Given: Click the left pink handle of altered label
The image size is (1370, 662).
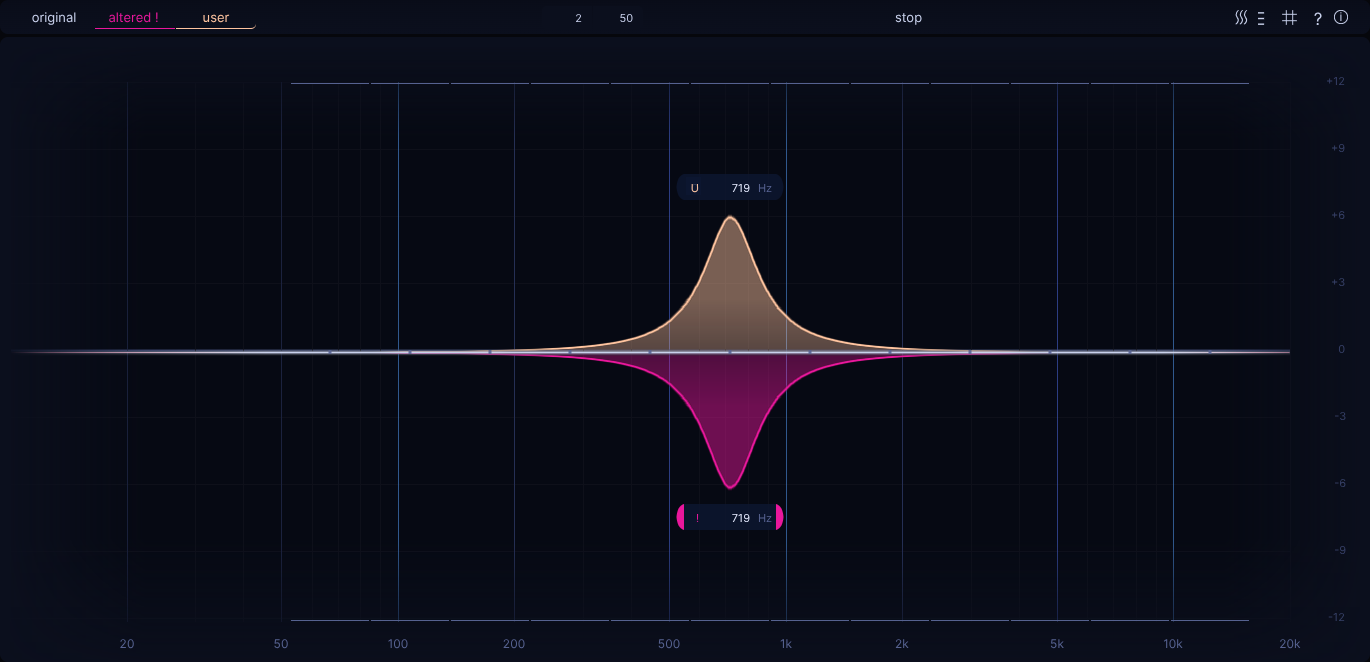Looking at the screenshot, I should coord(681,518).
